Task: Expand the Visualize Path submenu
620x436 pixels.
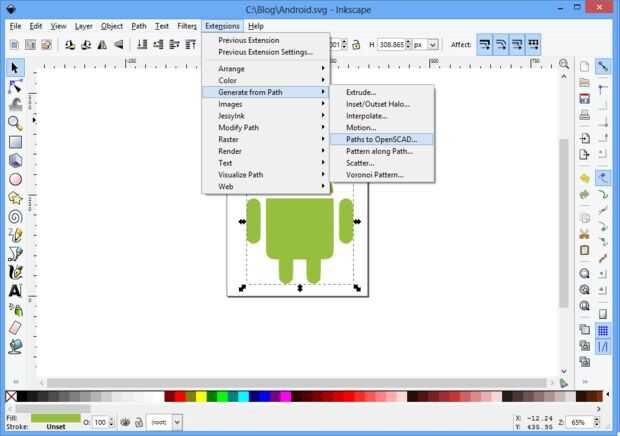Action: coord(266,175)
